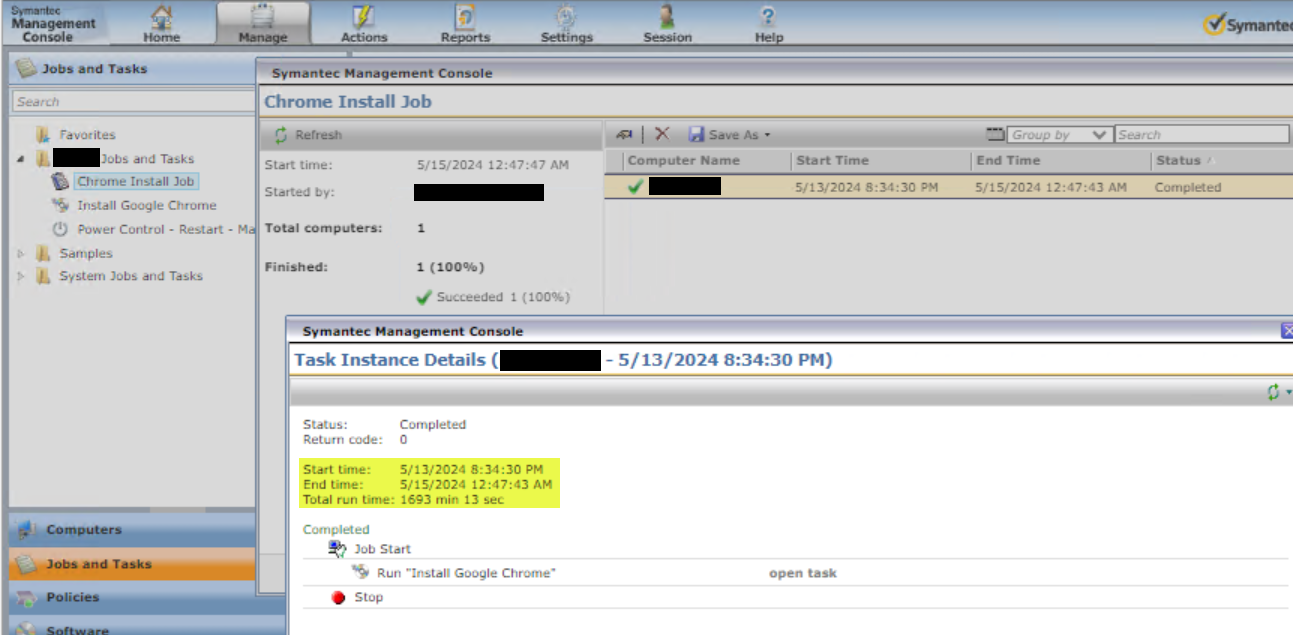Expand the System Jobs and Tasks folder
Viewport: 1293px width, 635px height.
(x=22, y=277)
